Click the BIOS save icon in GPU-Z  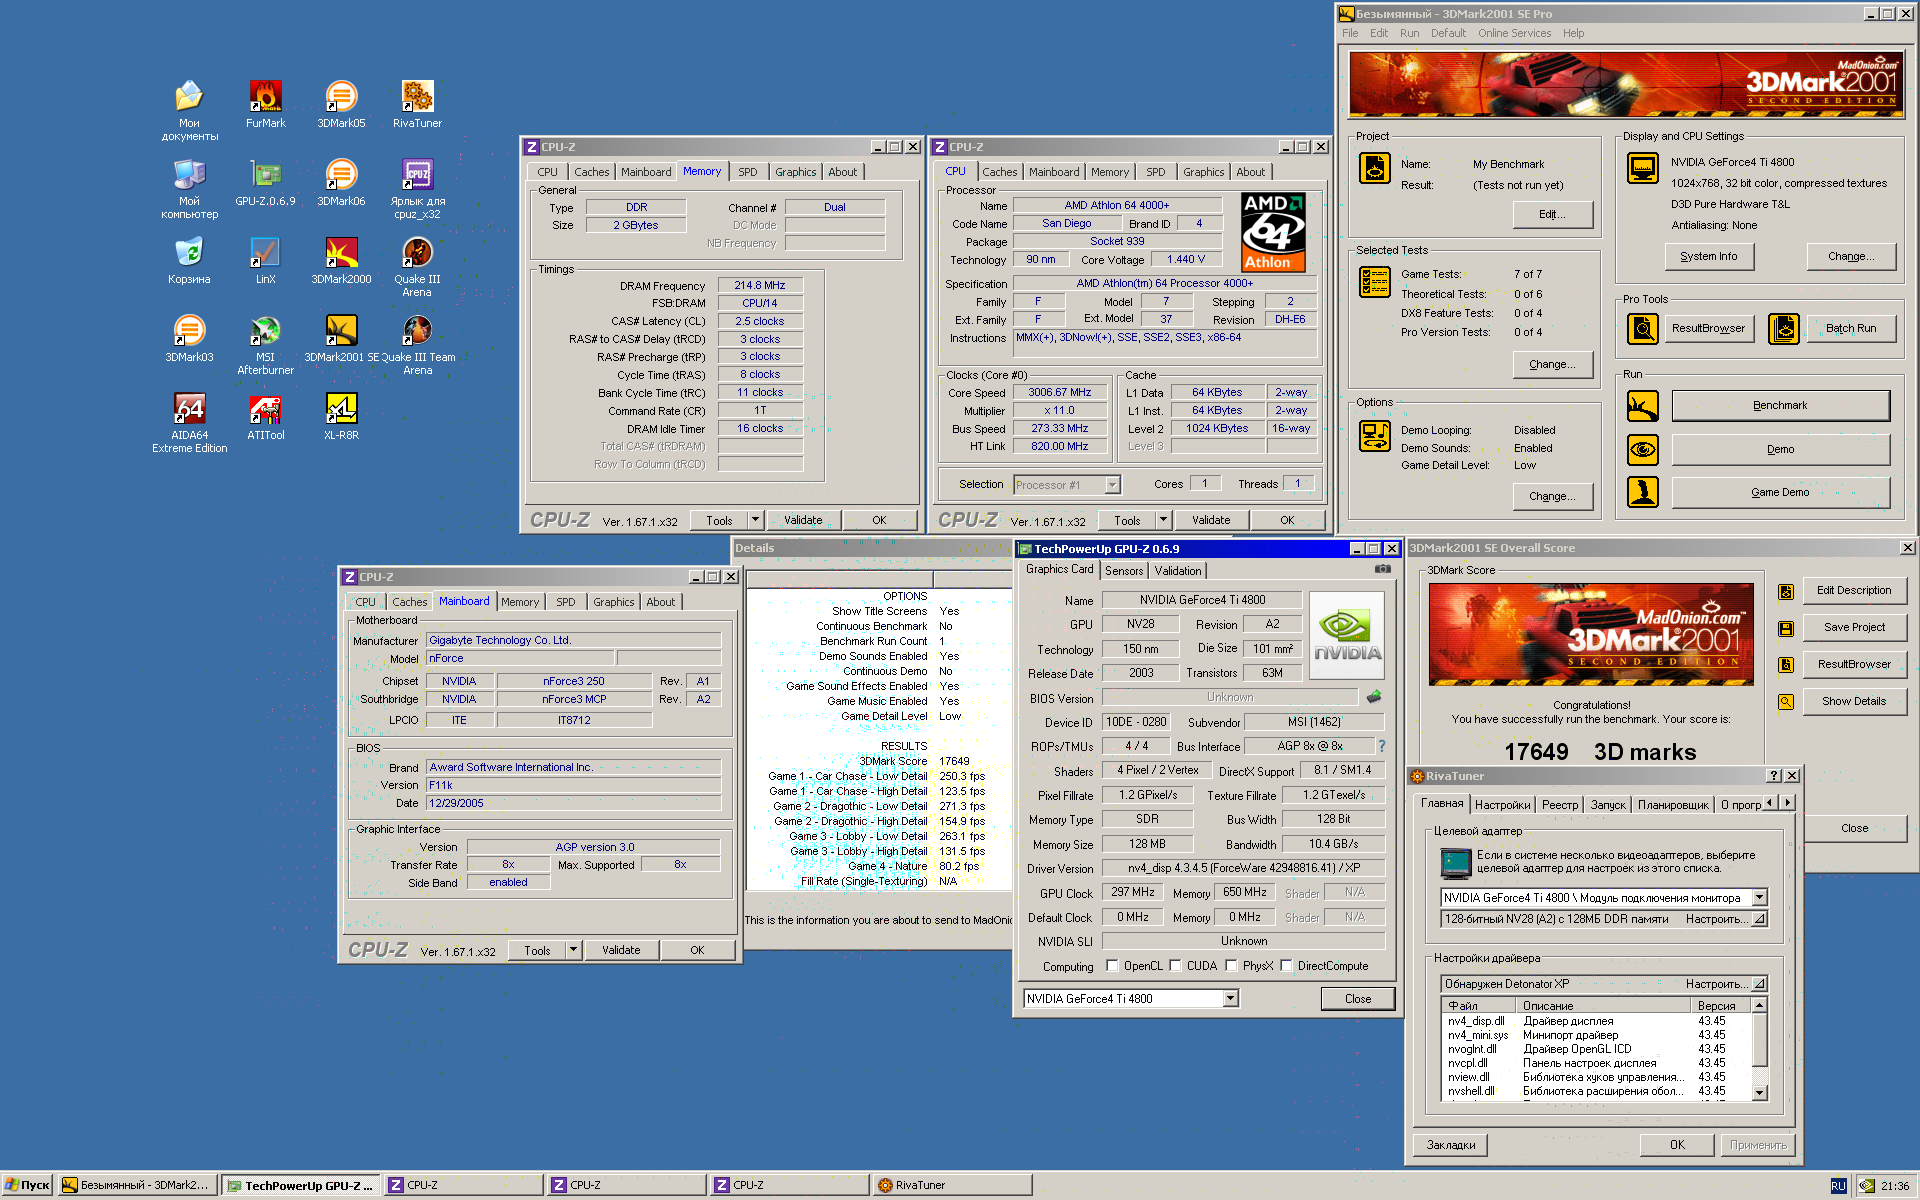pyautogui.click(x=1374, y=697)
